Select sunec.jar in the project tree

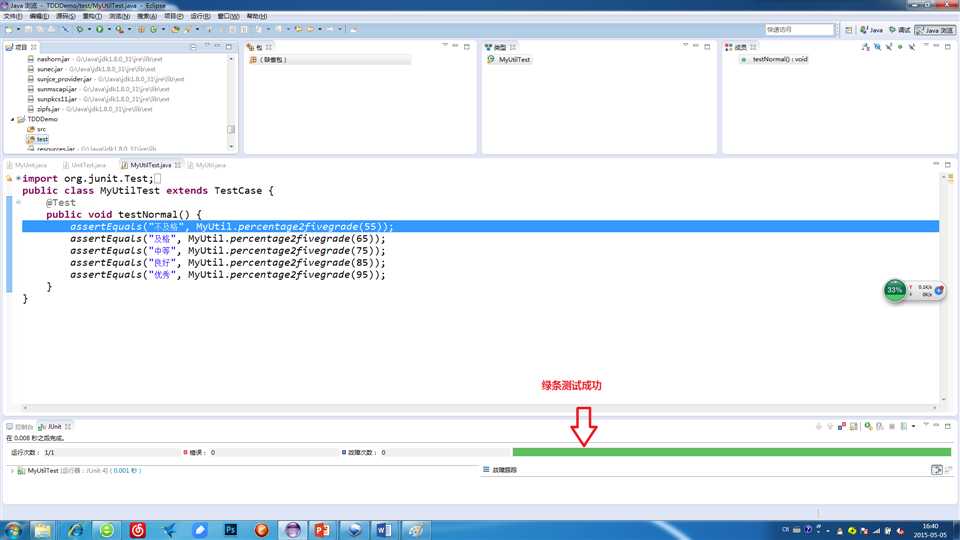[50, 69]
